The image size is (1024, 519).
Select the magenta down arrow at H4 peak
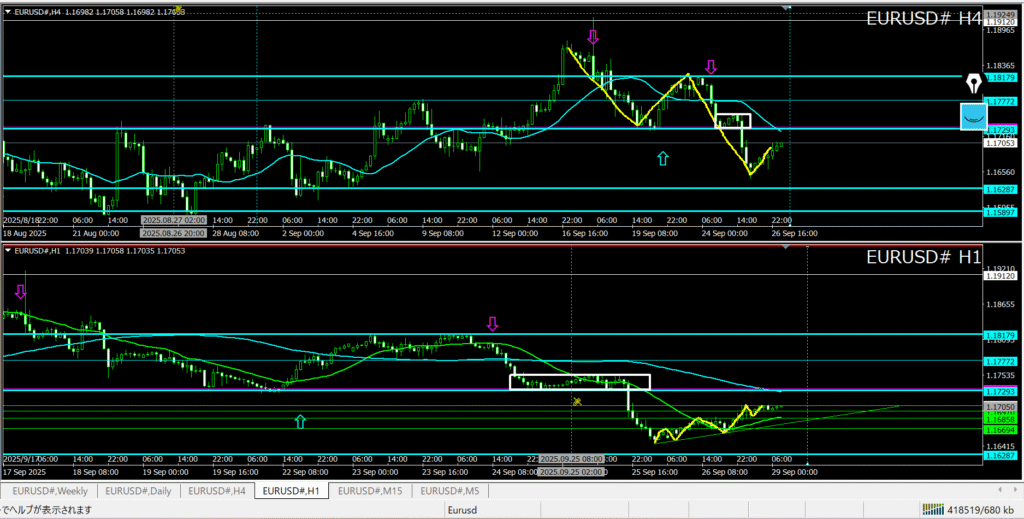coord(593,37)
